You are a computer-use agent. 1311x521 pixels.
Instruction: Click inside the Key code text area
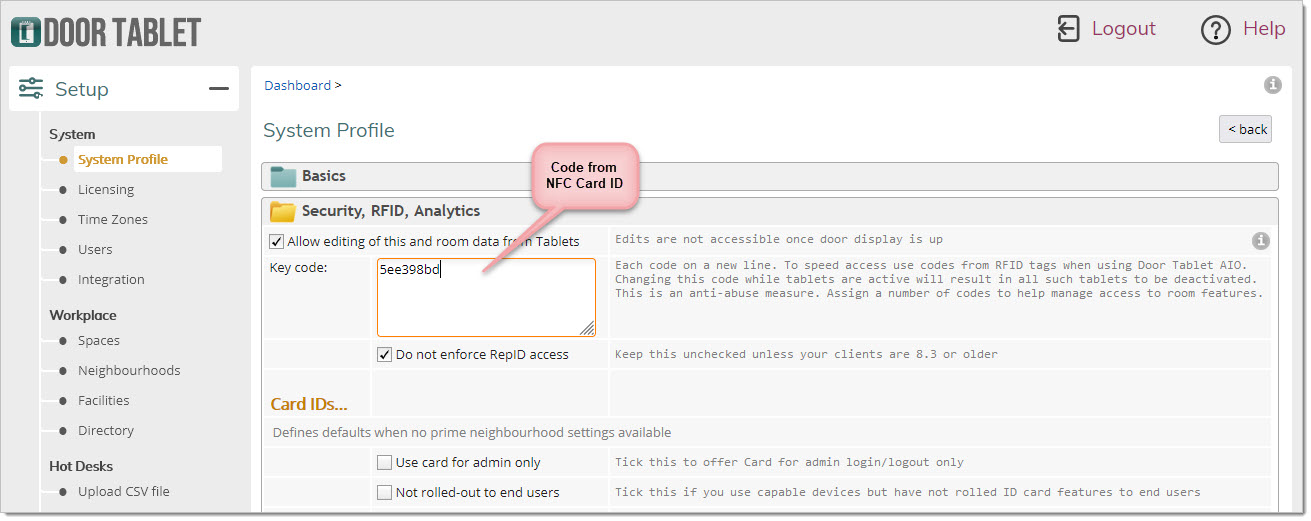(485, 300)
